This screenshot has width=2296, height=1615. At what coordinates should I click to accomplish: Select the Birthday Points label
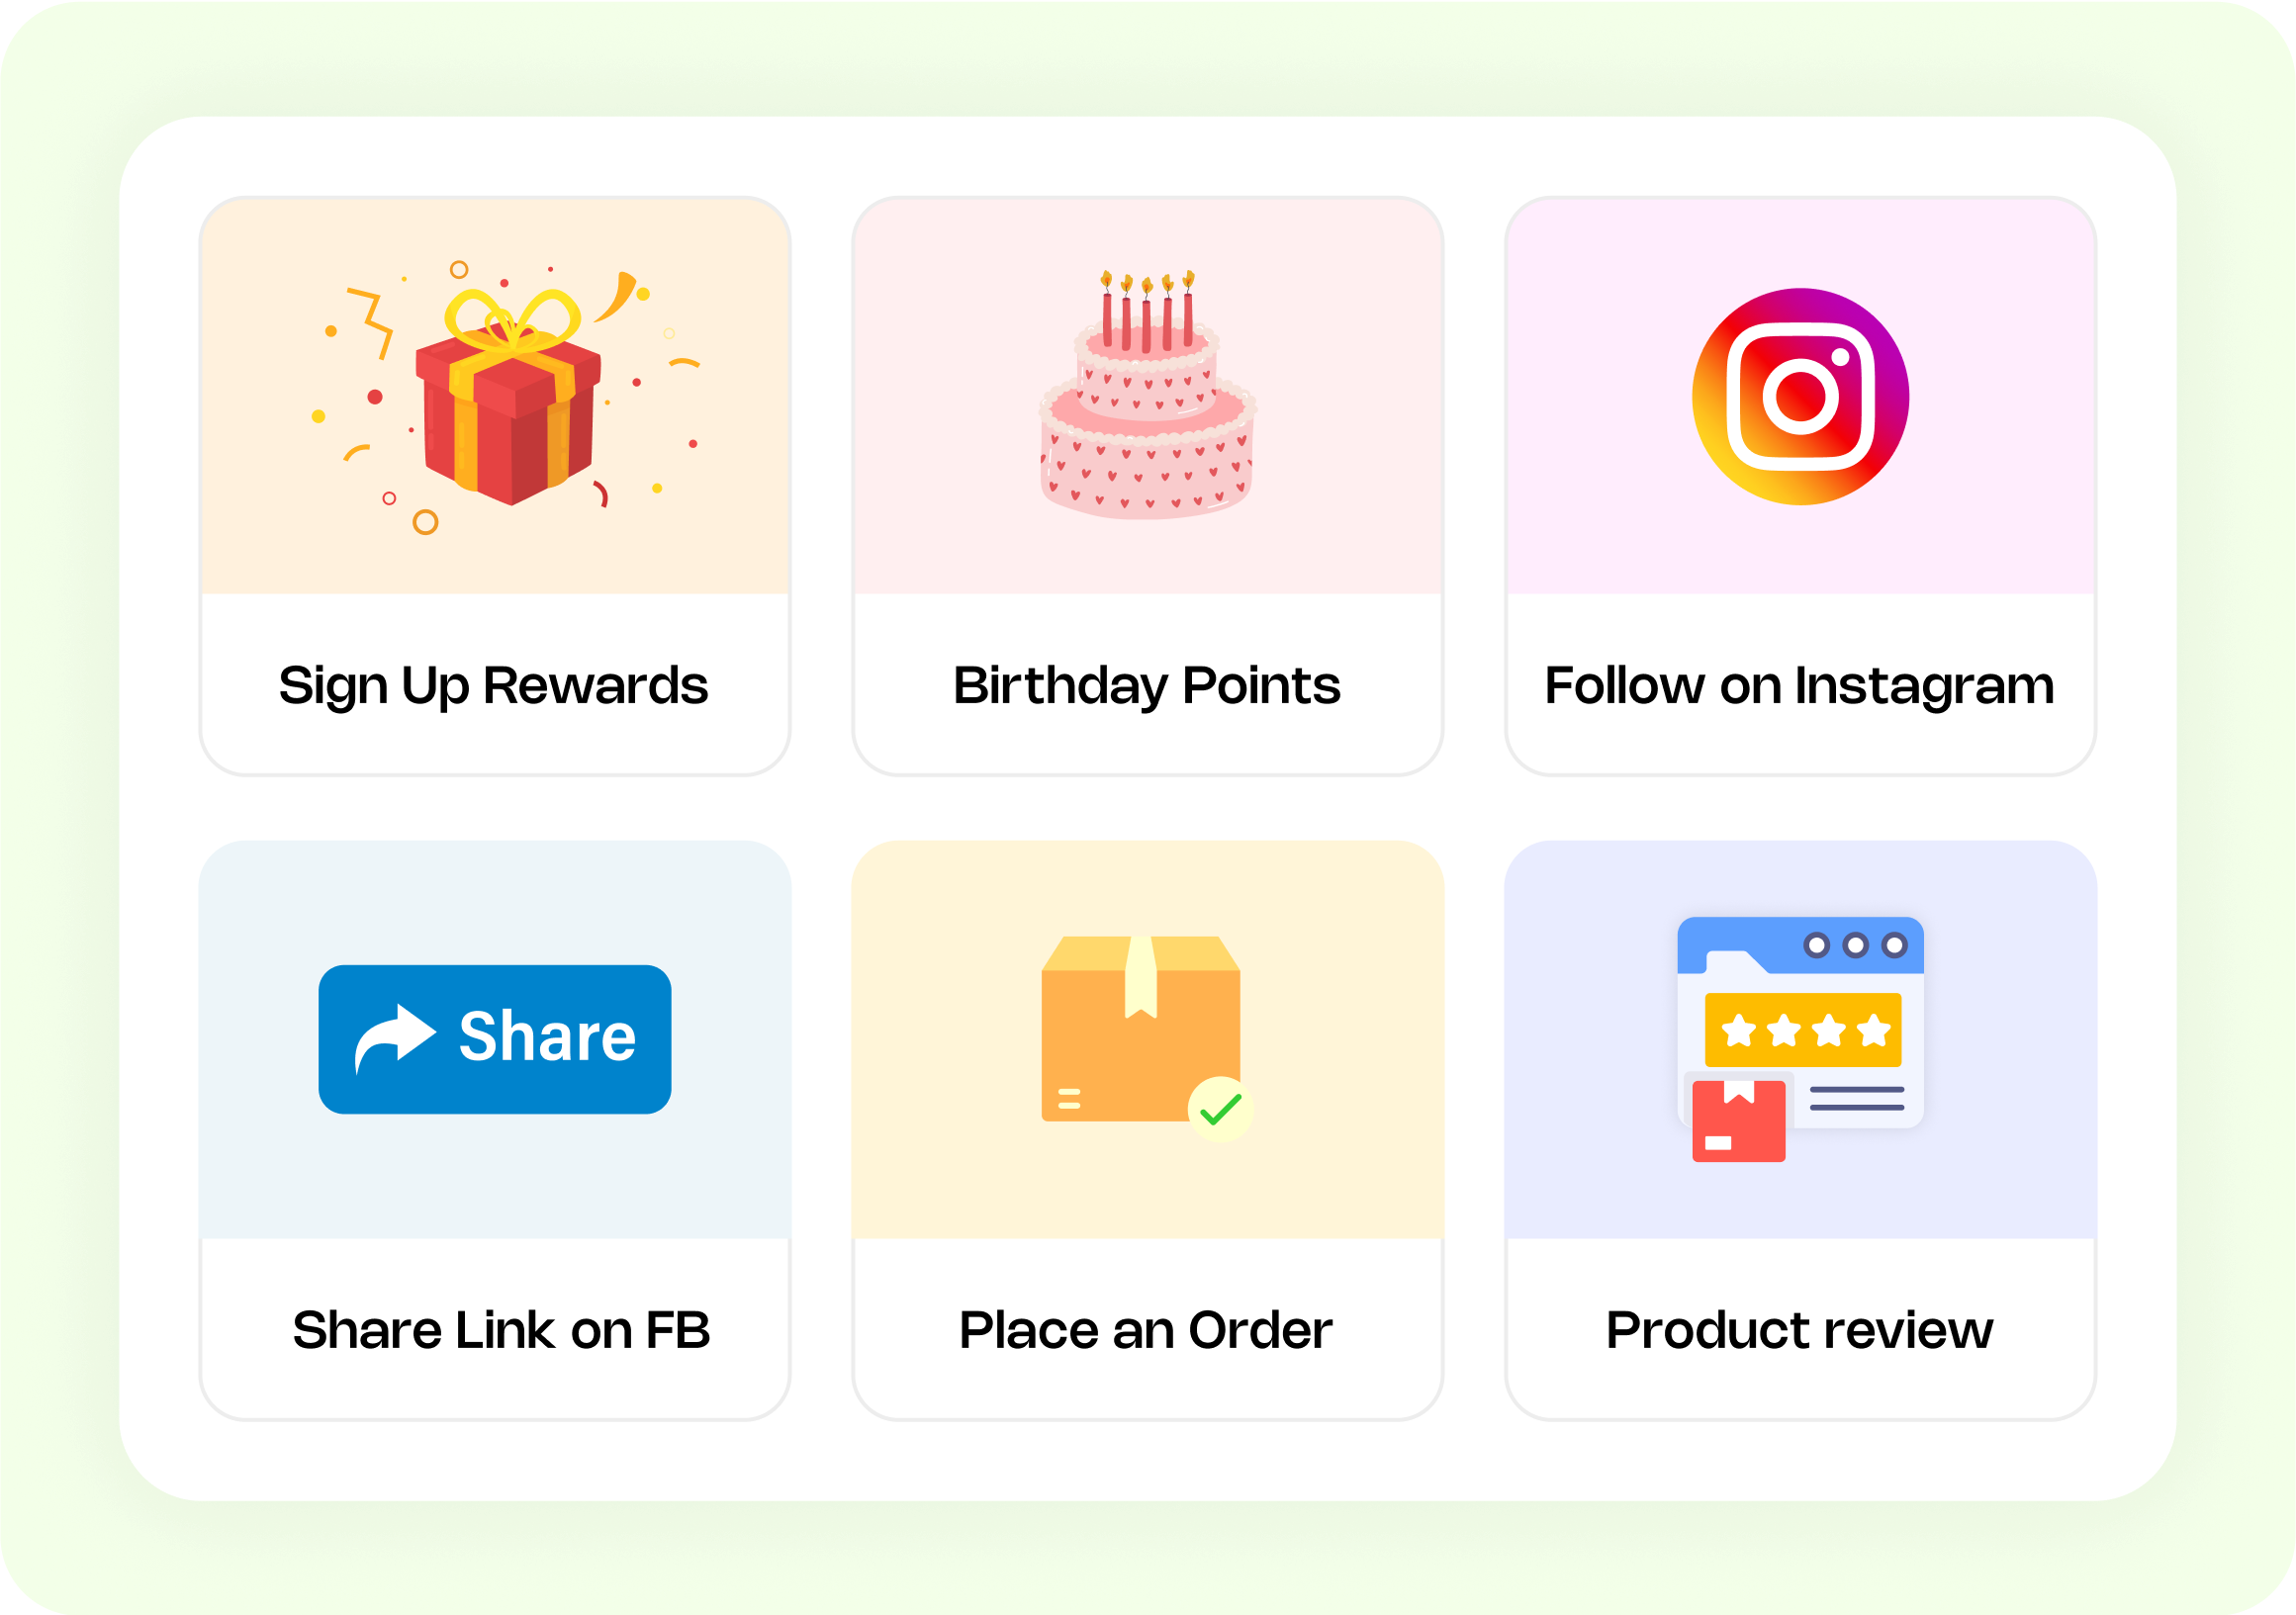(x=1147, y=686)
